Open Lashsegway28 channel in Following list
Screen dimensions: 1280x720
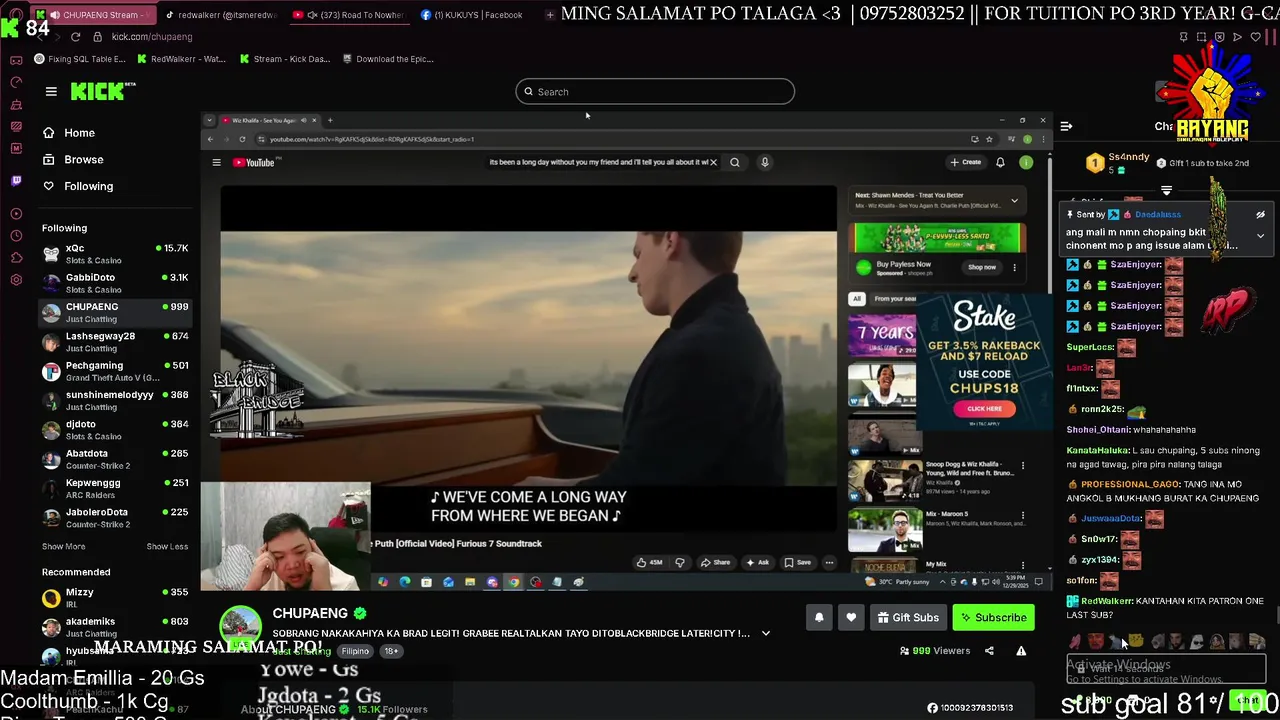coord(115,342)
